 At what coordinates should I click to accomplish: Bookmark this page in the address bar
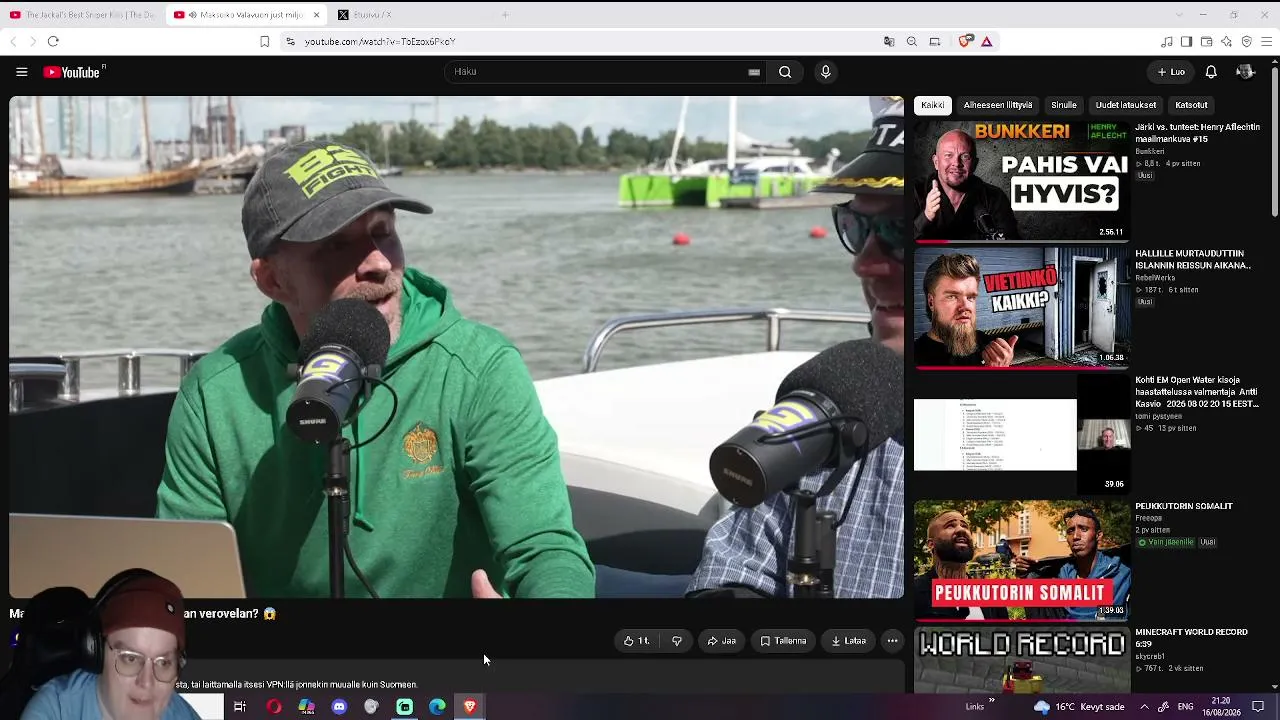click(264, 41)
